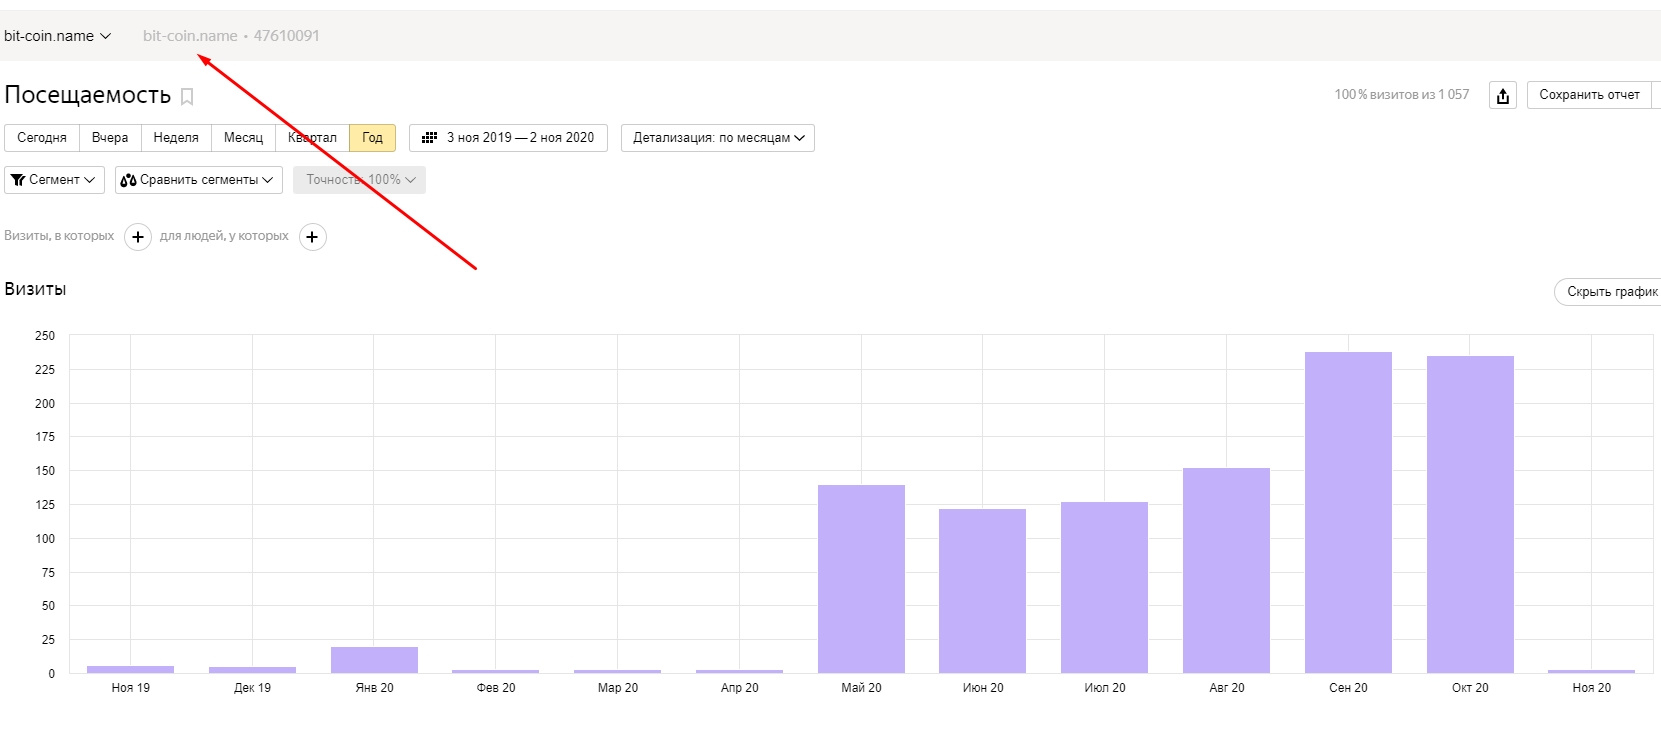Image resolution: width=1661 pixels, height=742 pixels.
Task: Click Сохранить отчет button
Action: click(1589, 95)
